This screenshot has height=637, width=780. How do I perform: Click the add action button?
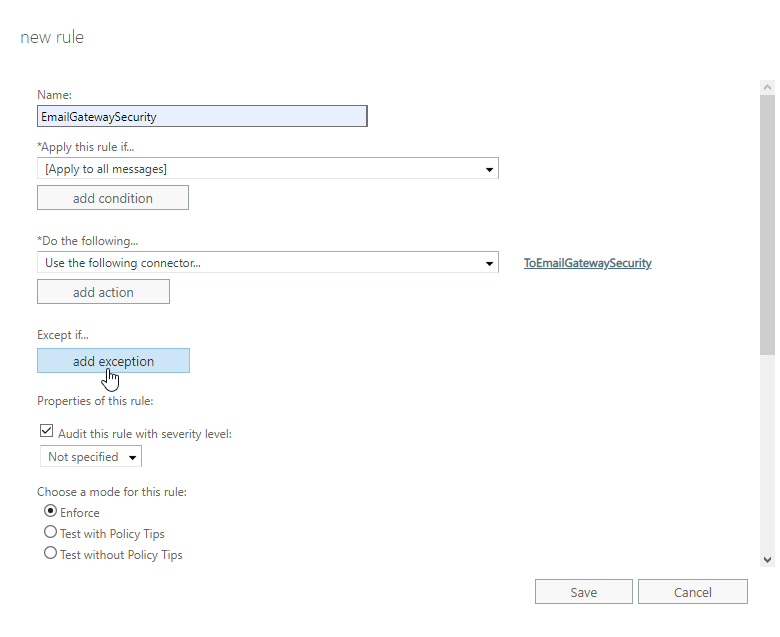click(103, 292)
